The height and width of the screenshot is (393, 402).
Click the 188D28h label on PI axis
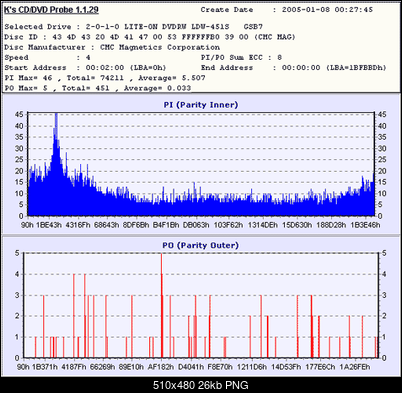click(331, 225)
